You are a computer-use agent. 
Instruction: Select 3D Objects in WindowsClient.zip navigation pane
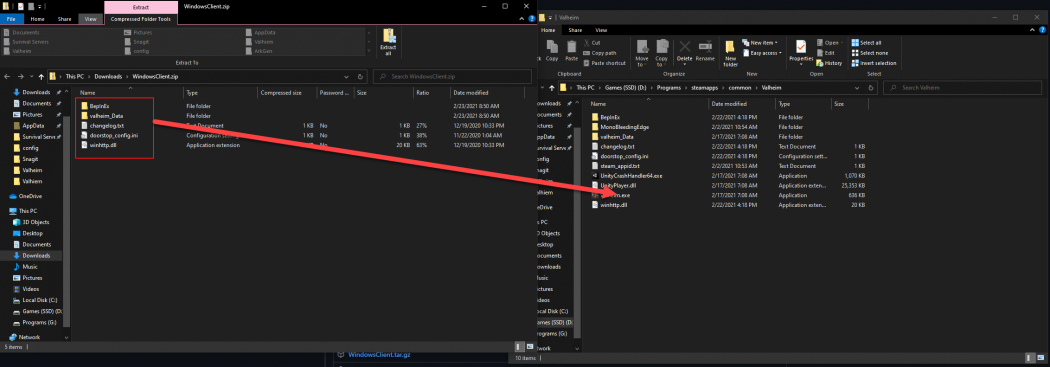click(x=31, y=222)
